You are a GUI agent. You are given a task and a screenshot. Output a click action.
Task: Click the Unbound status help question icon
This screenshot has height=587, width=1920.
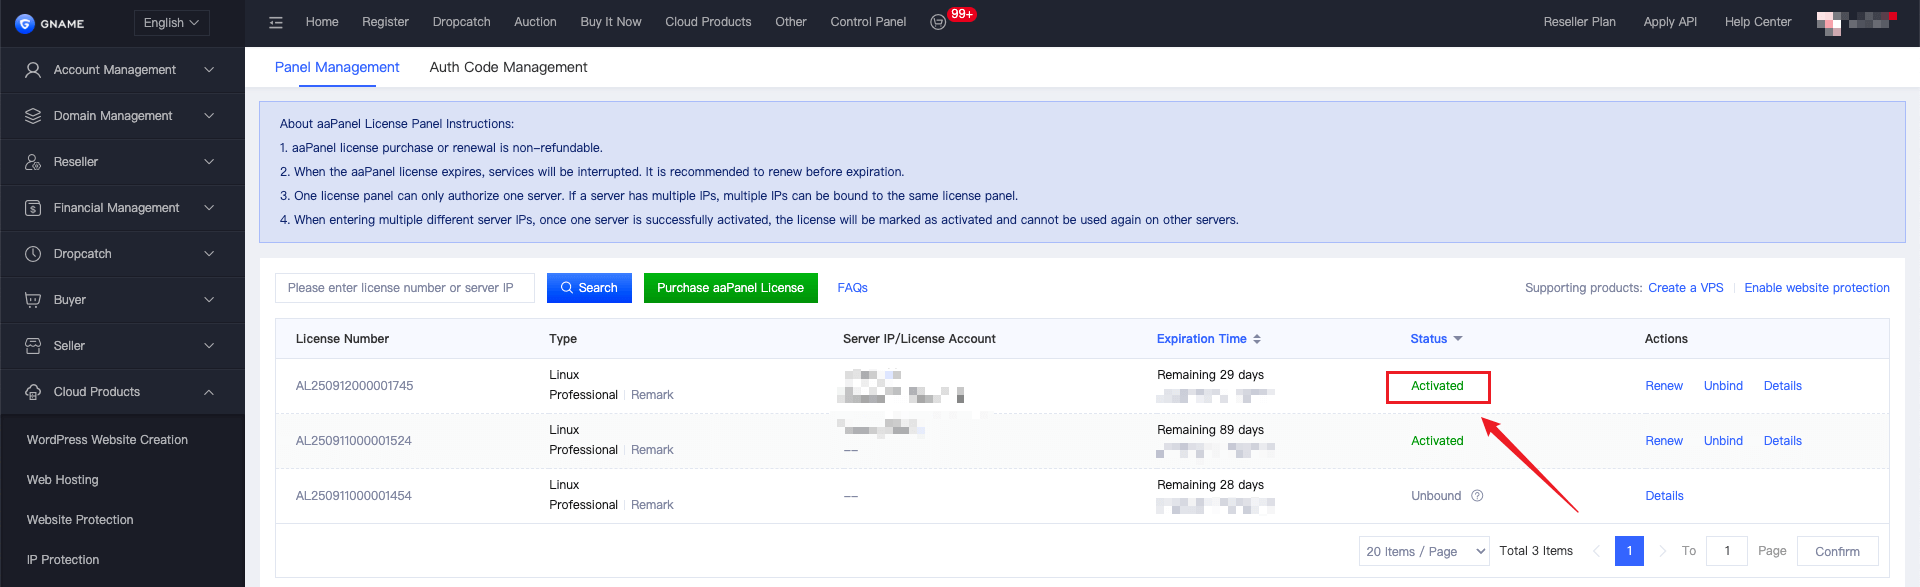[1477, 496]
